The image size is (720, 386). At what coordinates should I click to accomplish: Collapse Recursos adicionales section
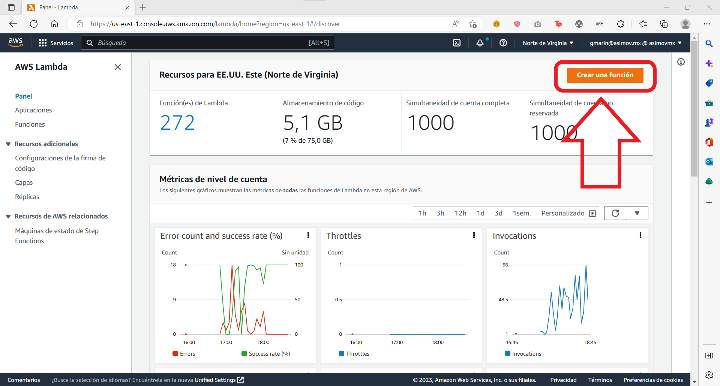point(8,144)
